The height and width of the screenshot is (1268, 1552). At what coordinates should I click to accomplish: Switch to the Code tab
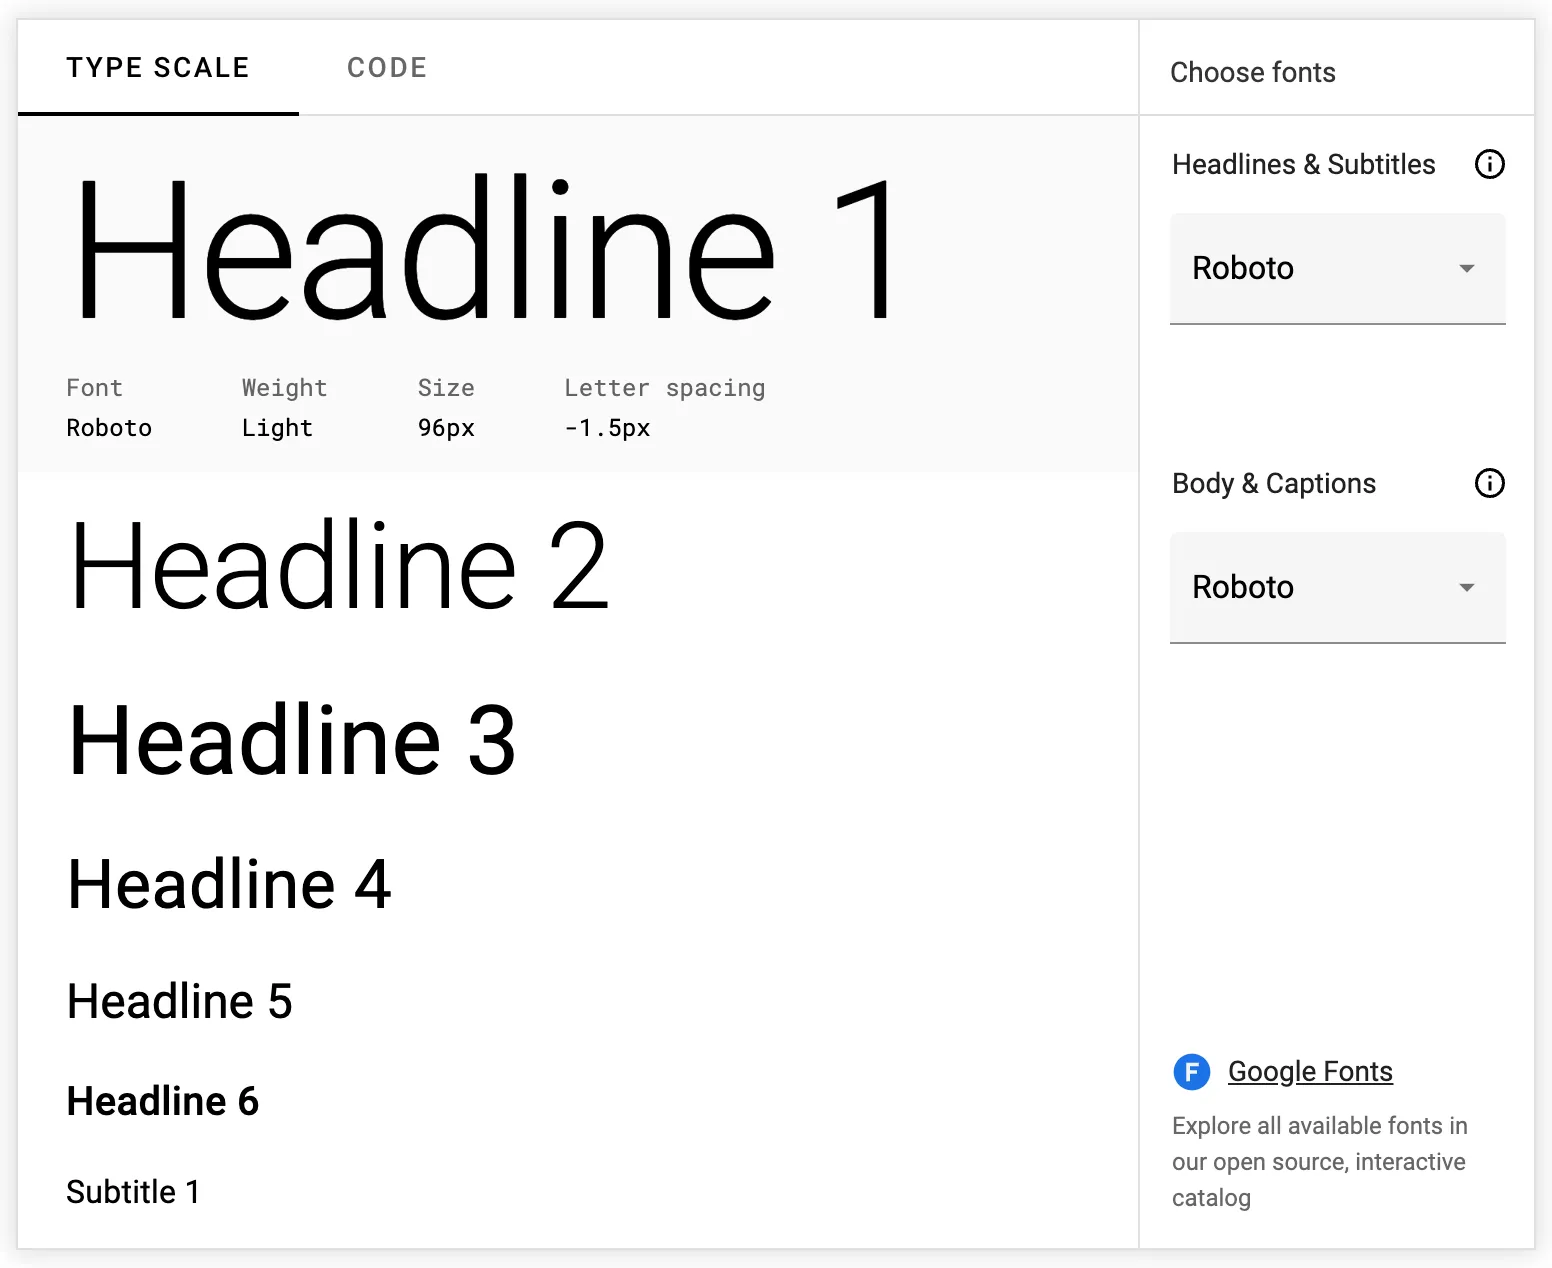(387, 68)
